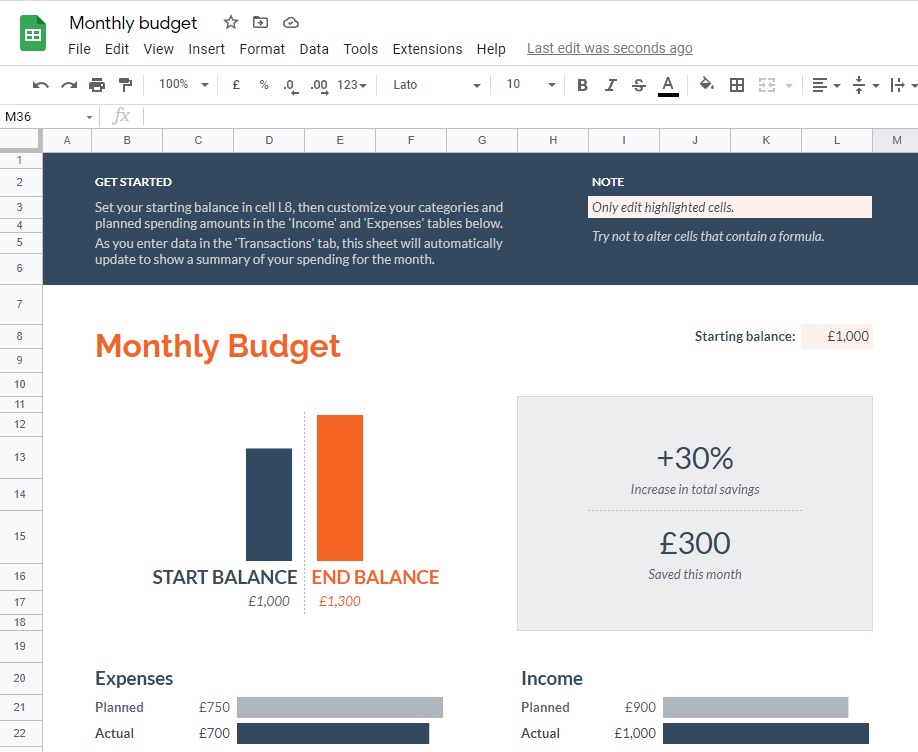Open the print dialog

coord(97,85)
